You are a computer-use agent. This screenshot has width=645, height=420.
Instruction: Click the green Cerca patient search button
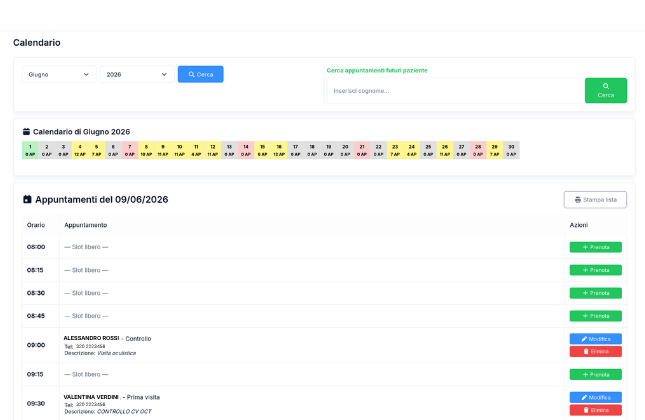pyautogui.click(x=606, y=90)
